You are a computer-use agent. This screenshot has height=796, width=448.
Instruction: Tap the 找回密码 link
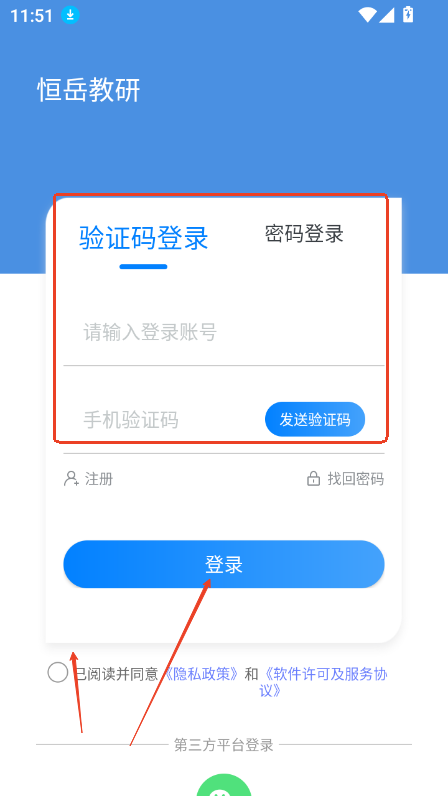pyautogui.click(x=356, y=479)
